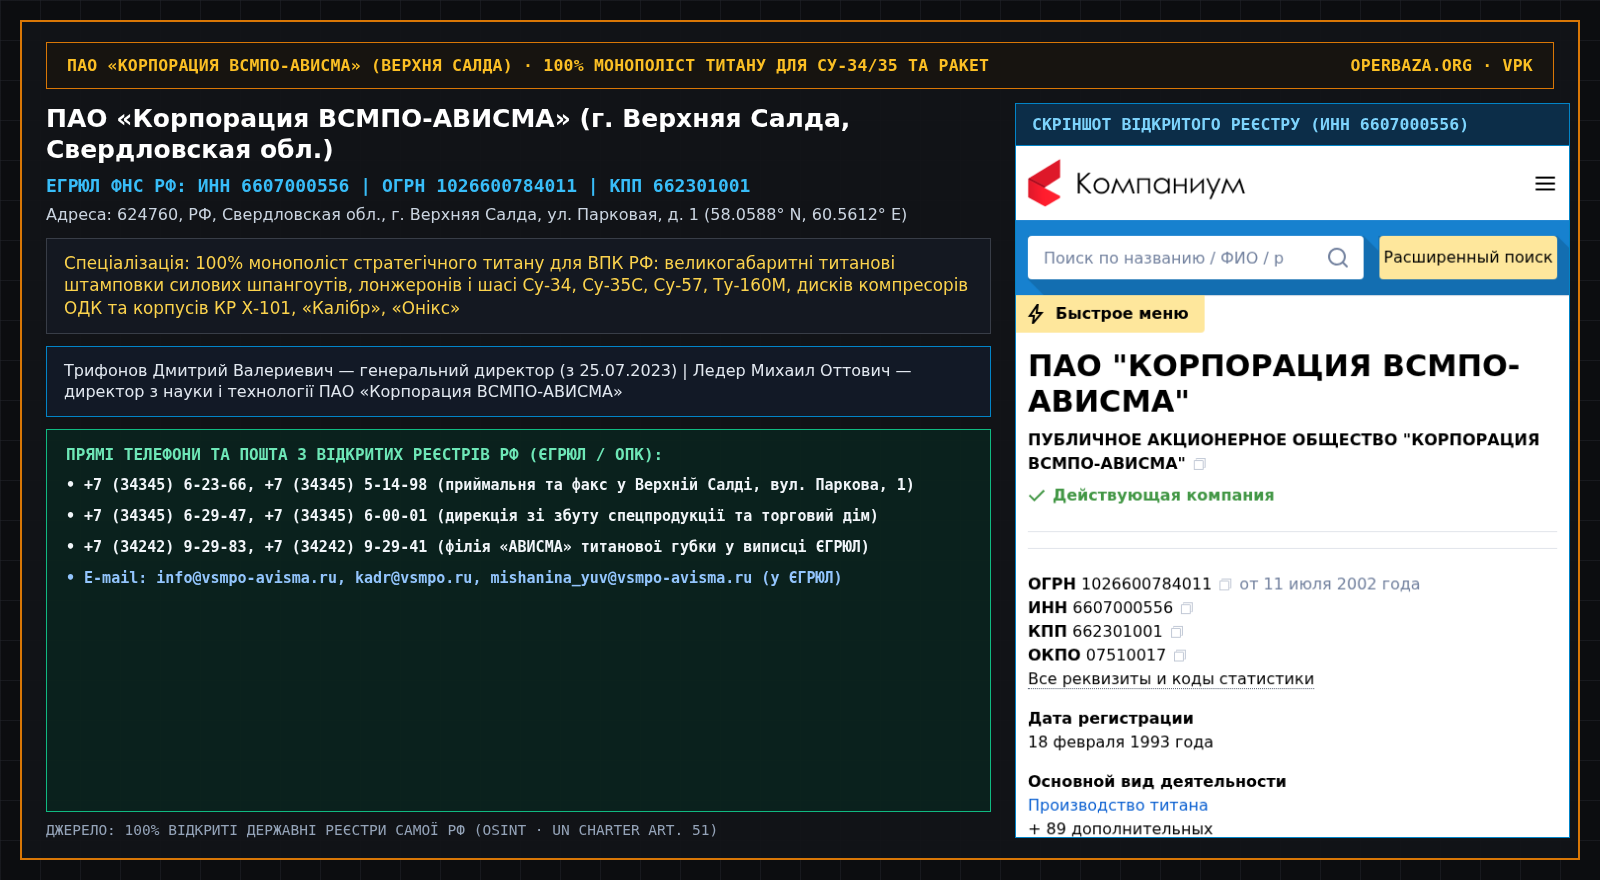Open Все реквизиты и коды статистики link

click(x=1171, y=679)
